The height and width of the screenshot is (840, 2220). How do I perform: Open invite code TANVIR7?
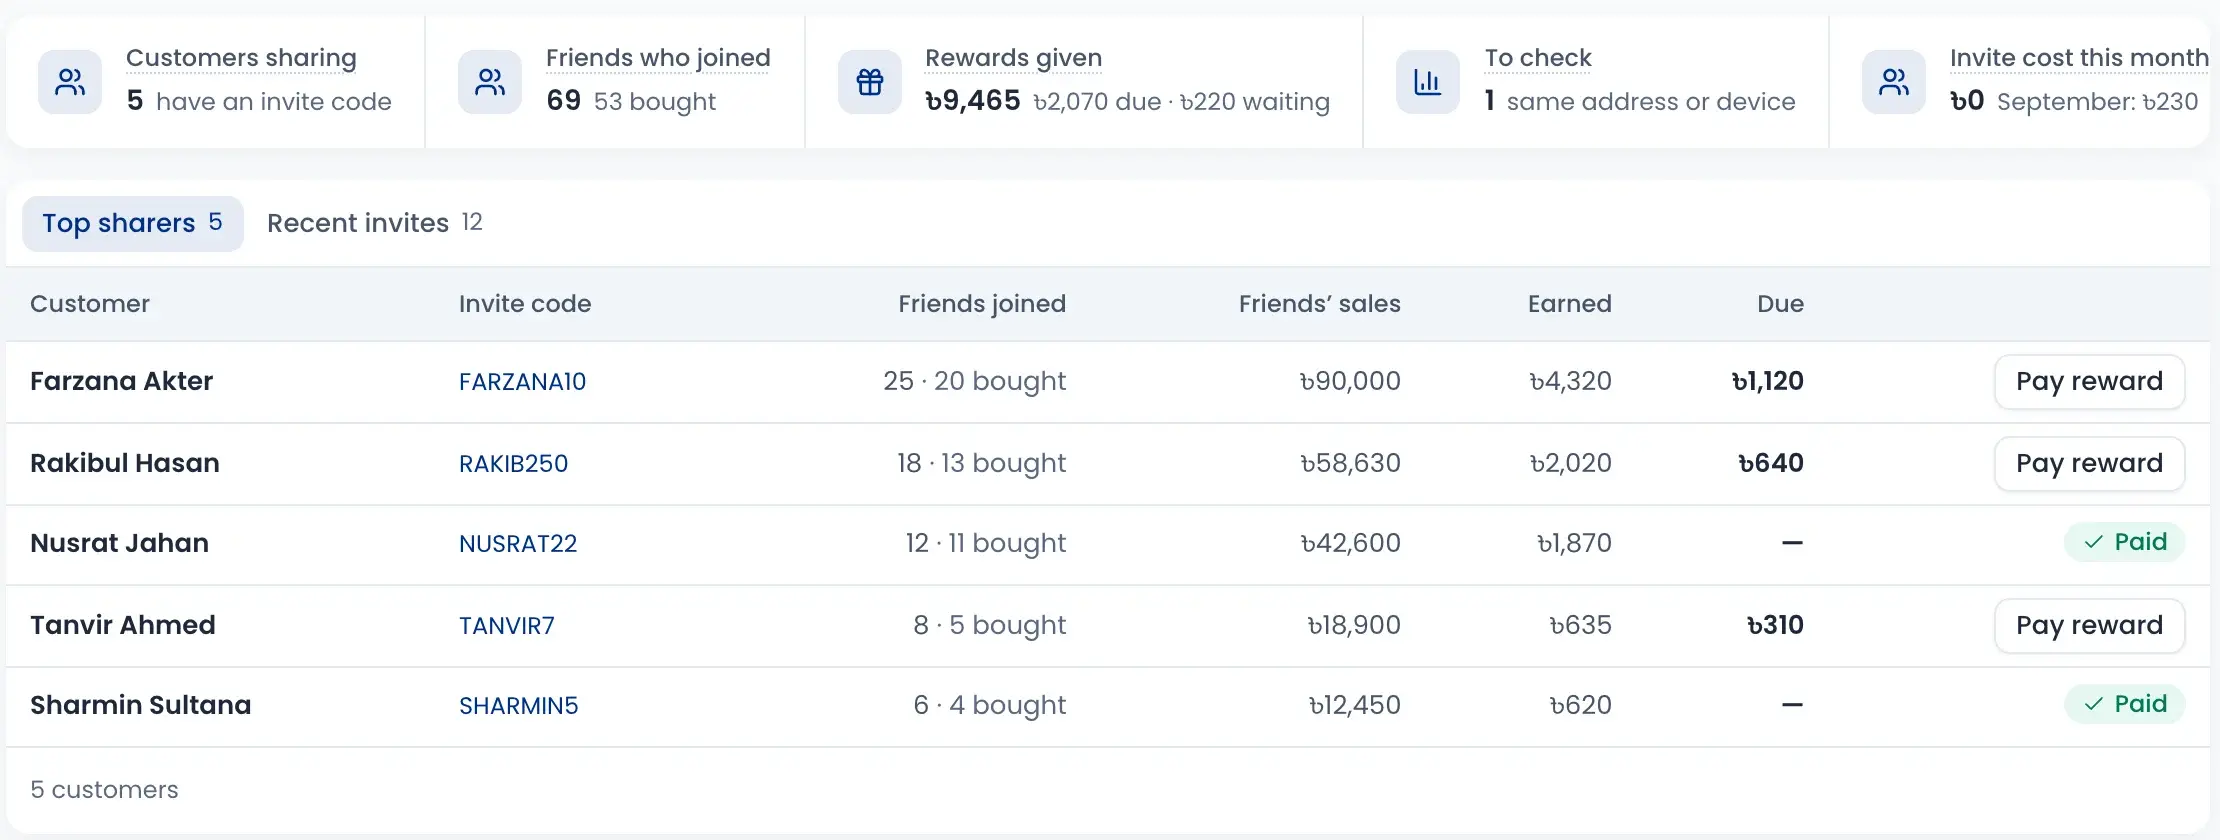pos(506,626)
